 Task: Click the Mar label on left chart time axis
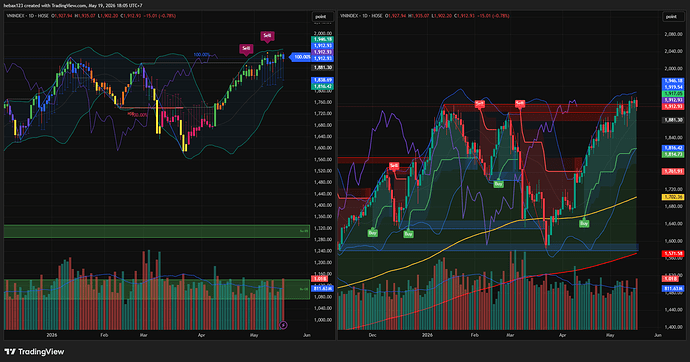click(143, 335)
